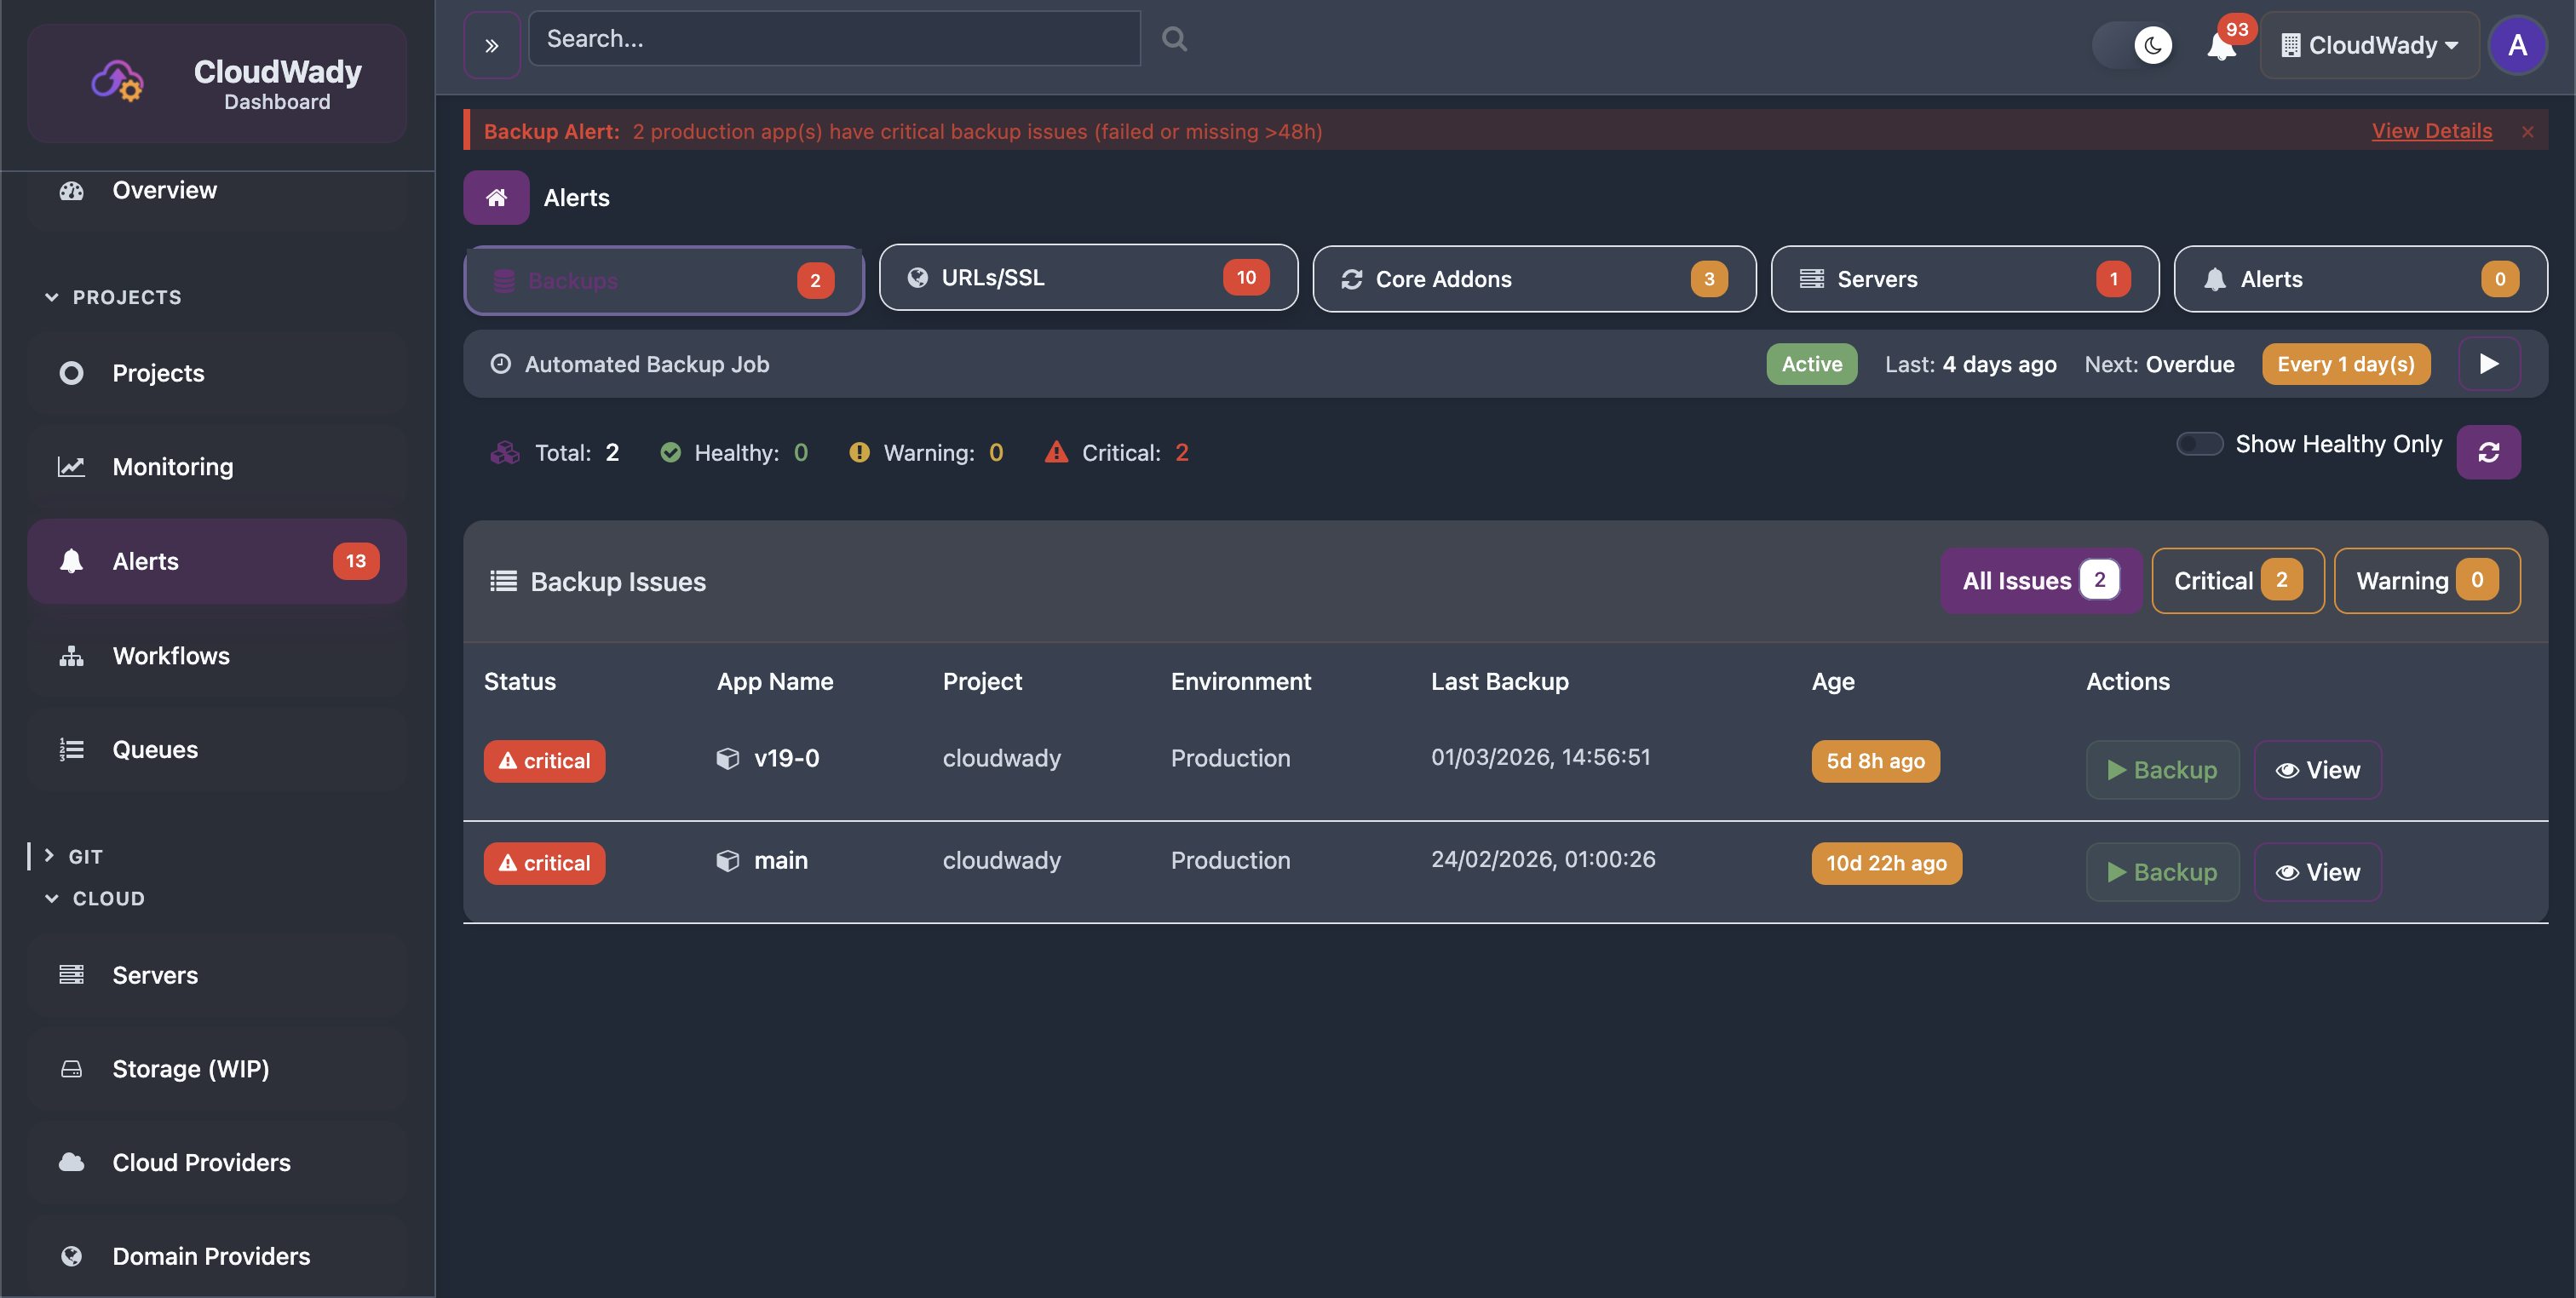This screenshot has width=2576, height=1298.
Task: Switch to Core Addons tab
Action: [x=1533, y=279]
